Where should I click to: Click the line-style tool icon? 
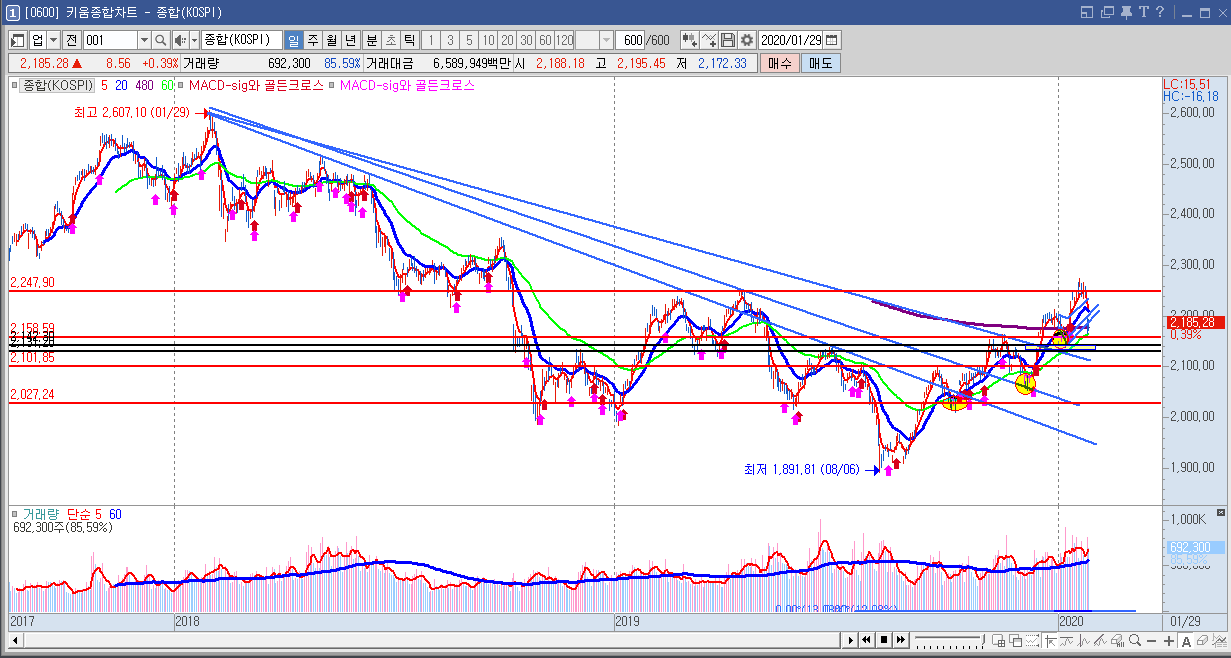[x=709, y=40]
